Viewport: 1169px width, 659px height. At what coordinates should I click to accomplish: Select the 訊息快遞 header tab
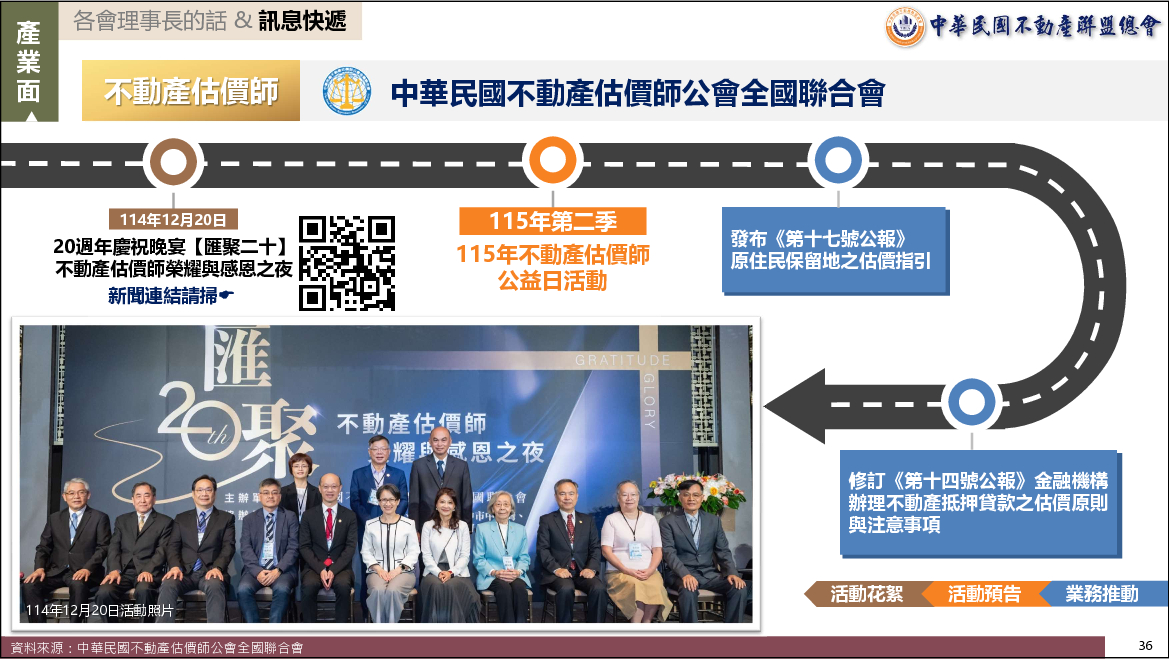(x=302, y=21)
